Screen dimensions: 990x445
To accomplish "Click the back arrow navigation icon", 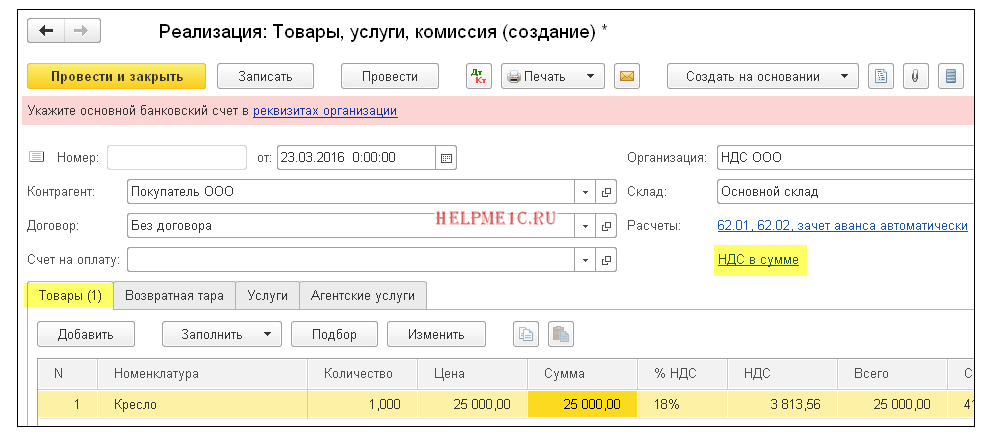I will pos(46,31).
